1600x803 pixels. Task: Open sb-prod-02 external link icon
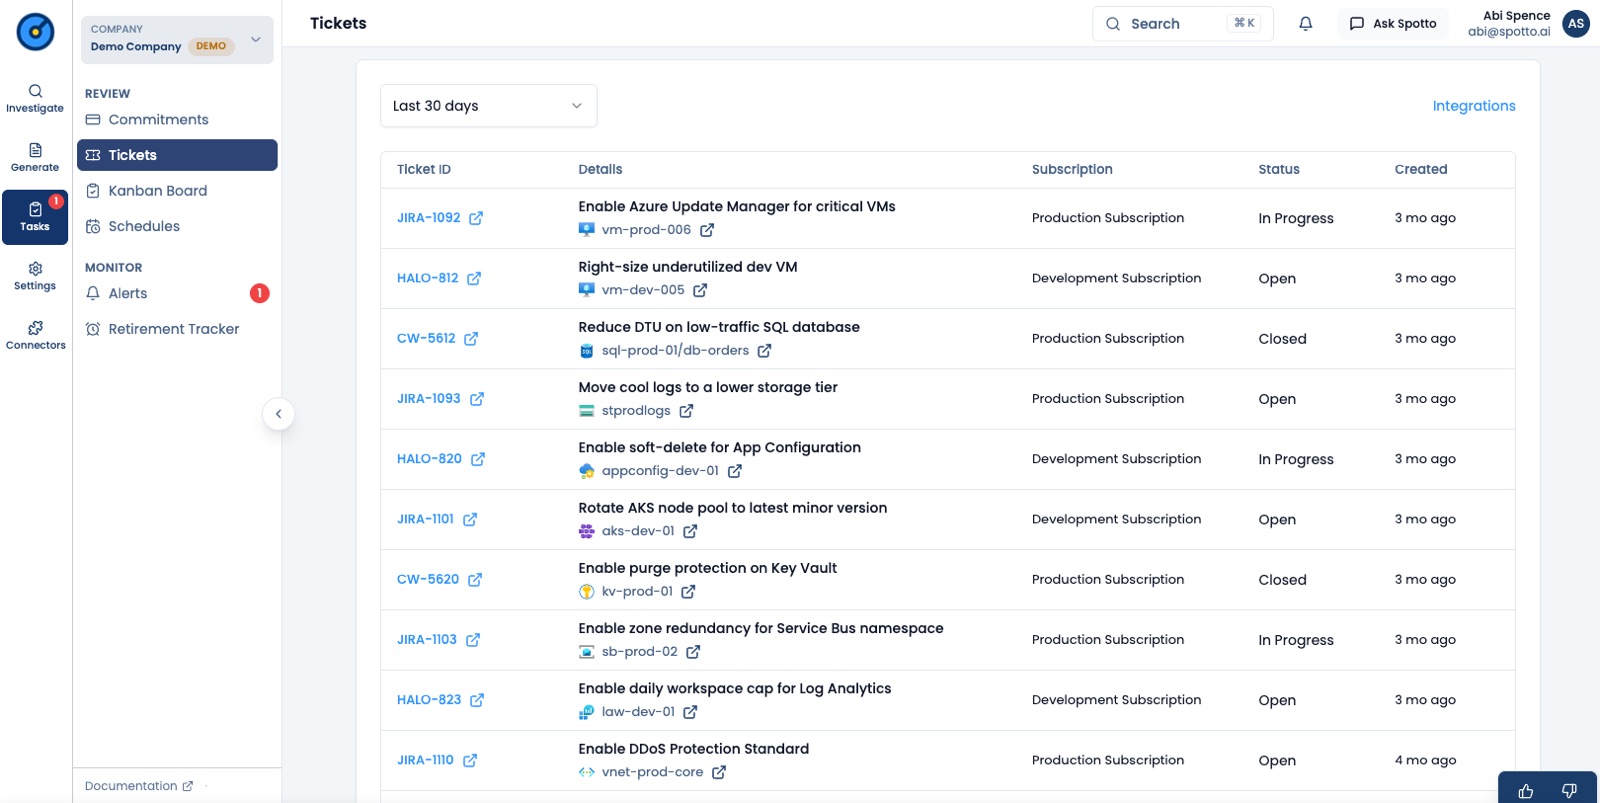(x=693, y=652)
